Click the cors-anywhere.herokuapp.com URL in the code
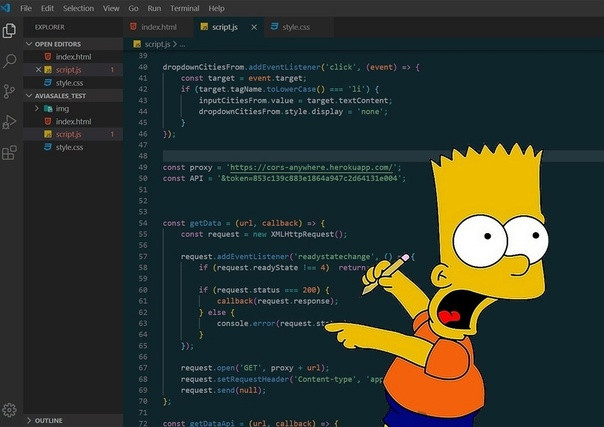 coord(312,167)
